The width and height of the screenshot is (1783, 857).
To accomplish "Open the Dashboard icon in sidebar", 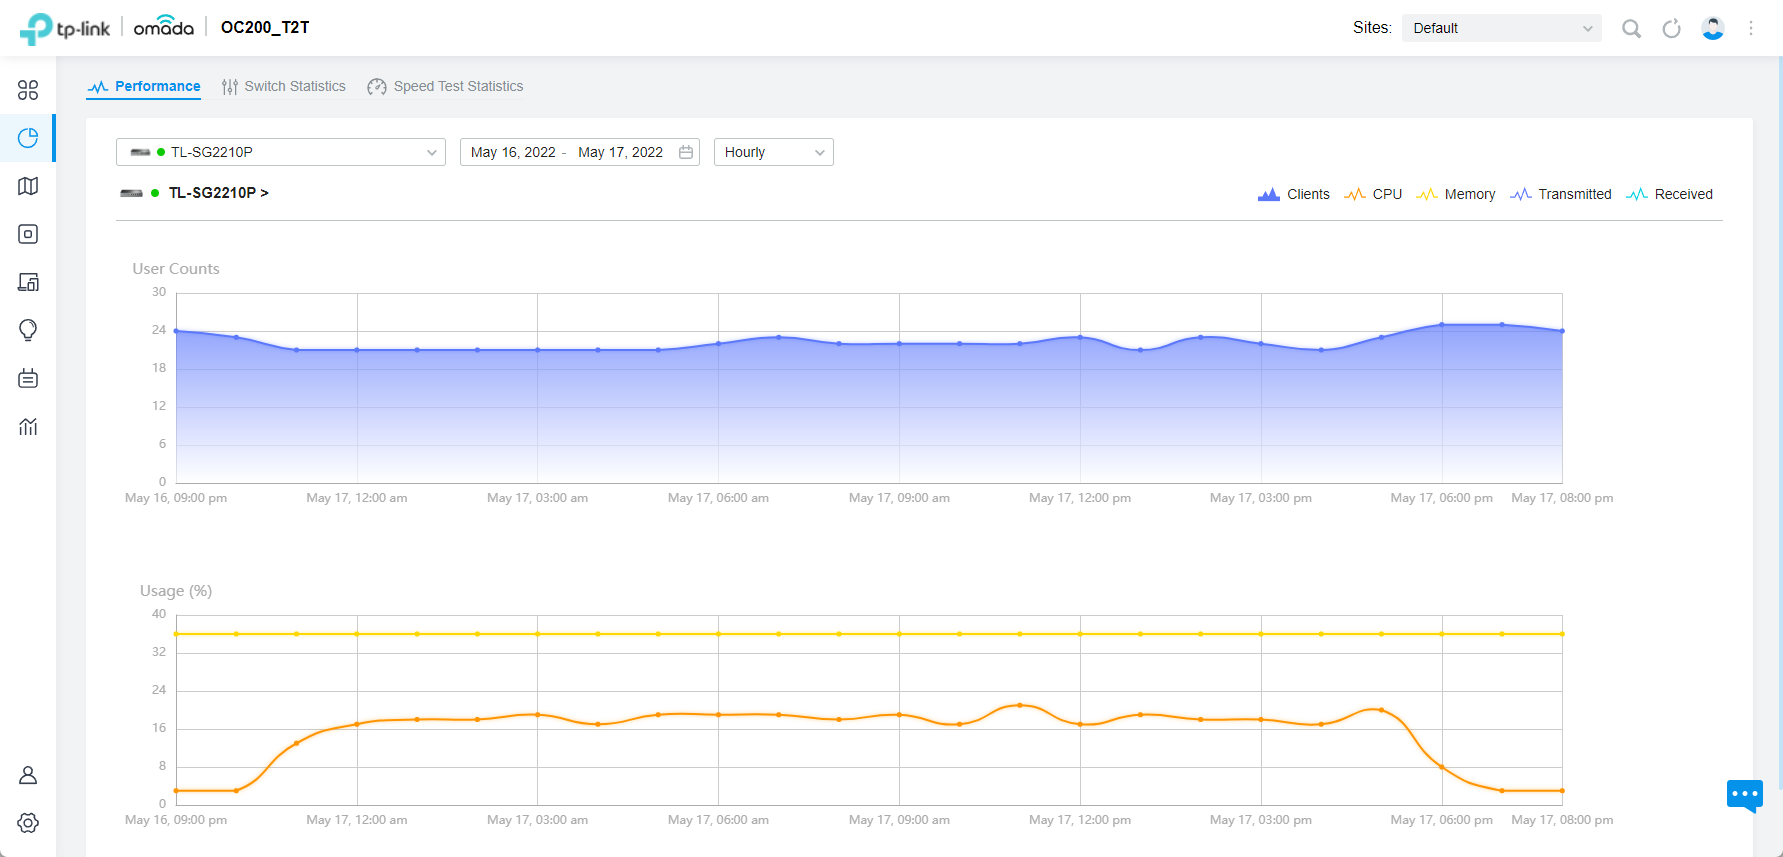I will (x=28, y=90).
